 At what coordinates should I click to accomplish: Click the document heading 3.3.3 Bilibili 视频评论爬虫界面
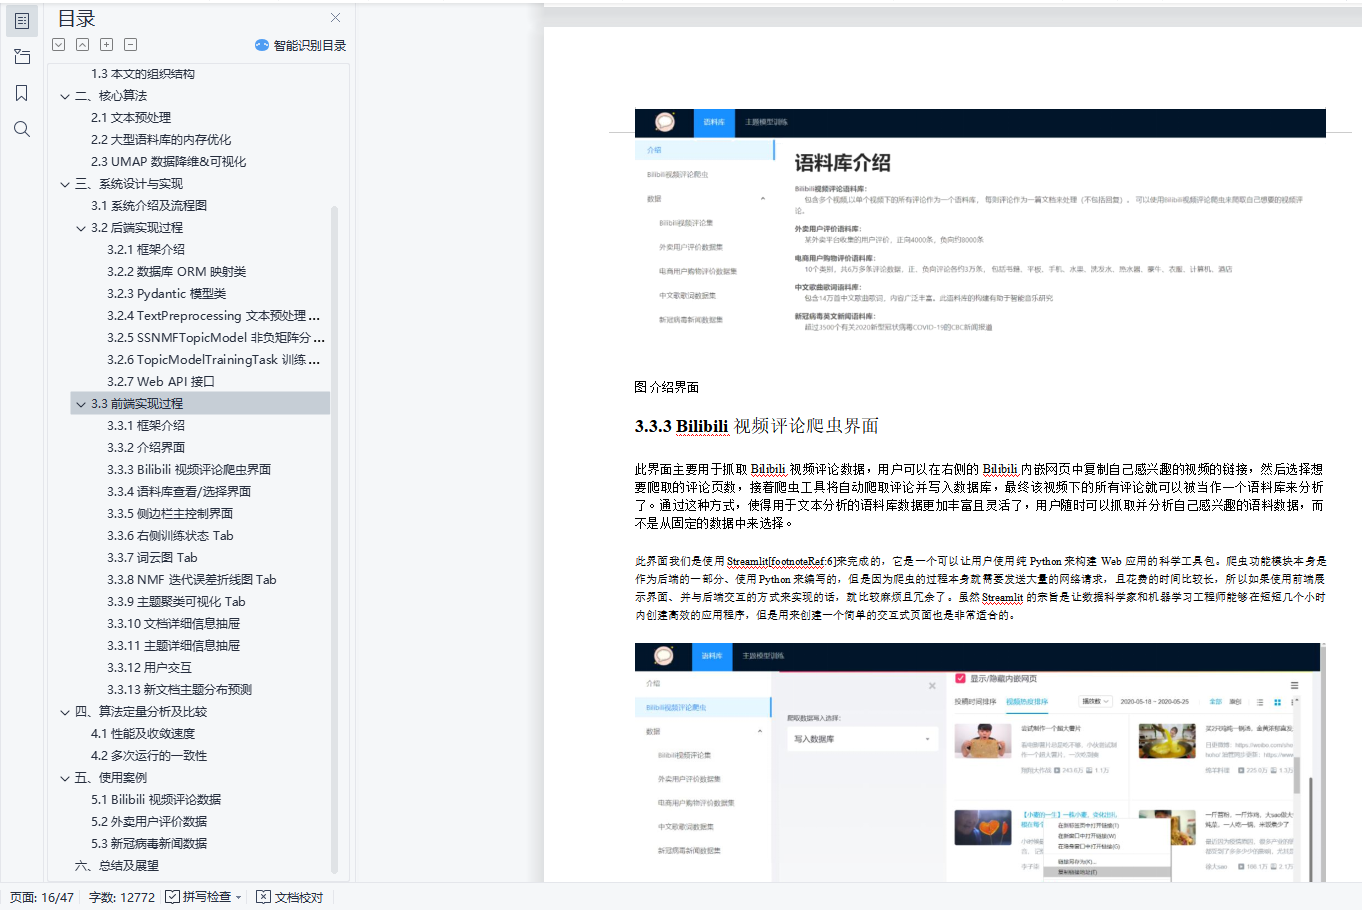pyautogui.click(x=756, y=426)
